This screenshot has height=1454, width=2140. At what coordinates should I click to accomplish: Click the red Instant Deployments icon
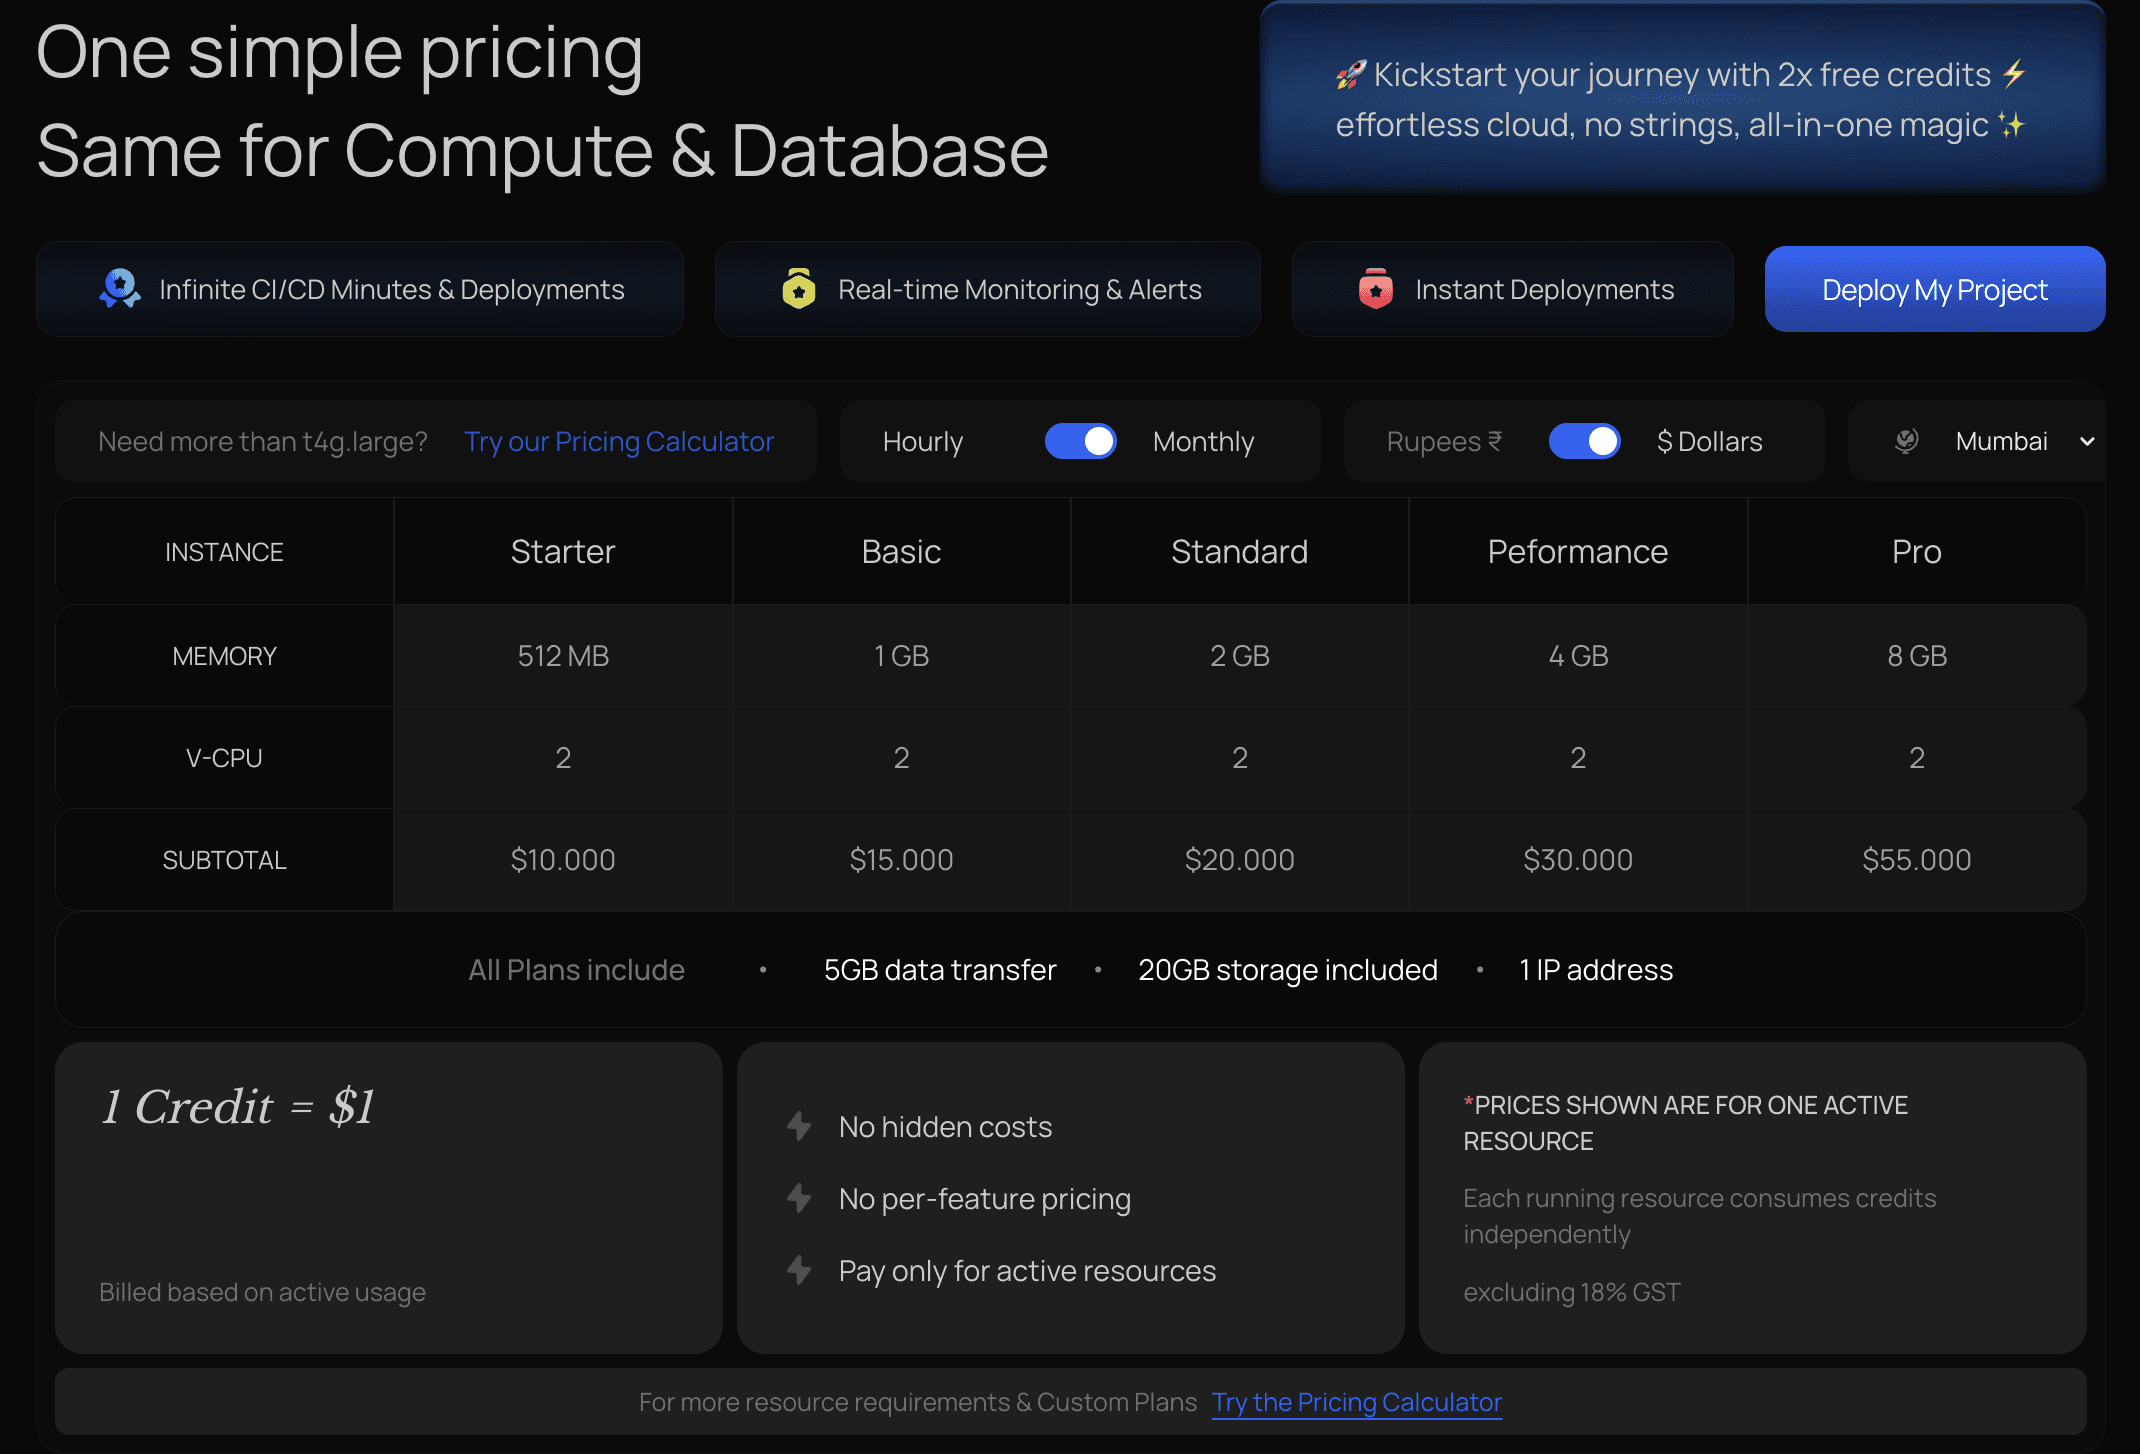[x=1376, y=289]
